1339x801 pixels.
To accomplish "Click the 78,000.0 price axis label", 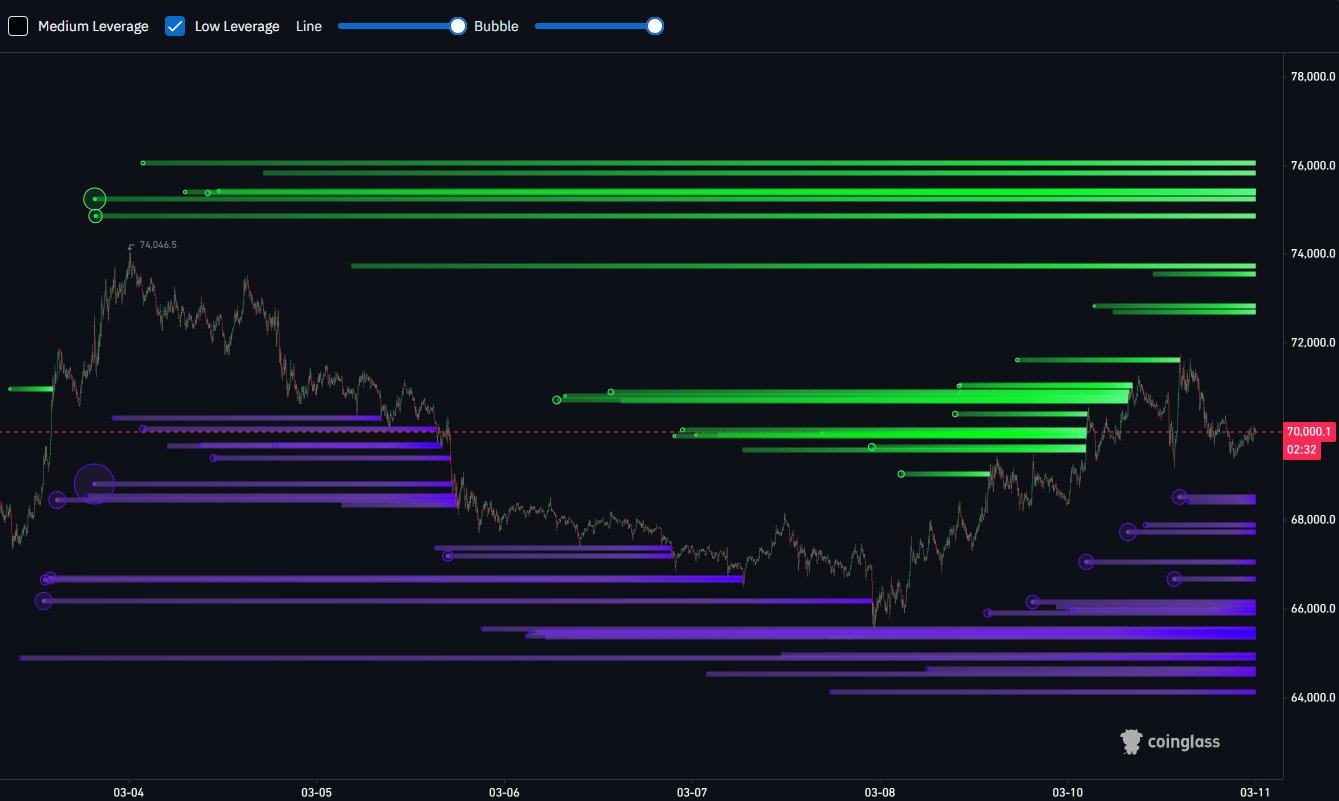I will click(1311, 77).
